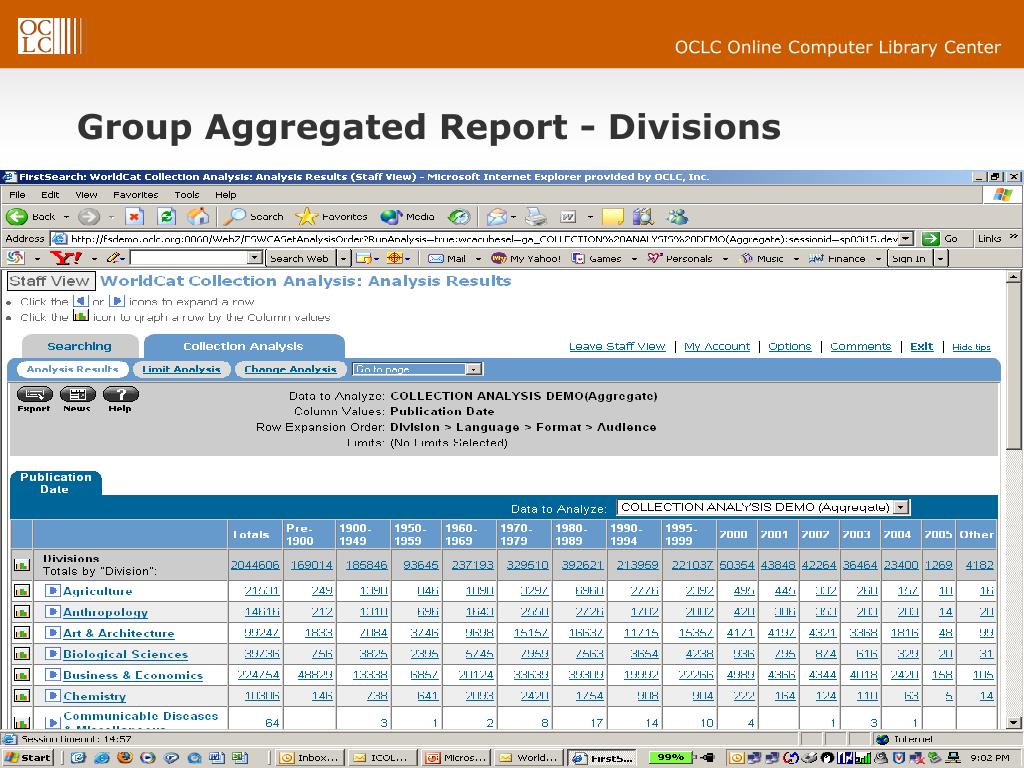The image size is (1024, 768).
Task: Open the News icon button
Action: 77,399
